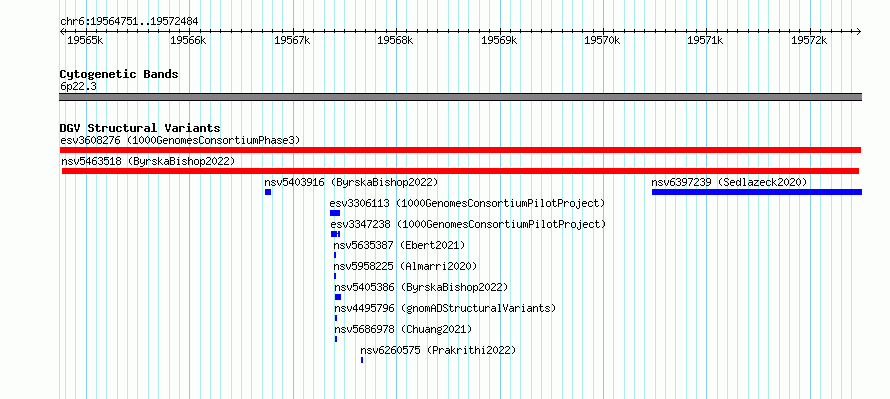The image size is (890, 399).
Task: Click the chr6:19564751..19572484 coordinates label
Action: tap(129, 22)
